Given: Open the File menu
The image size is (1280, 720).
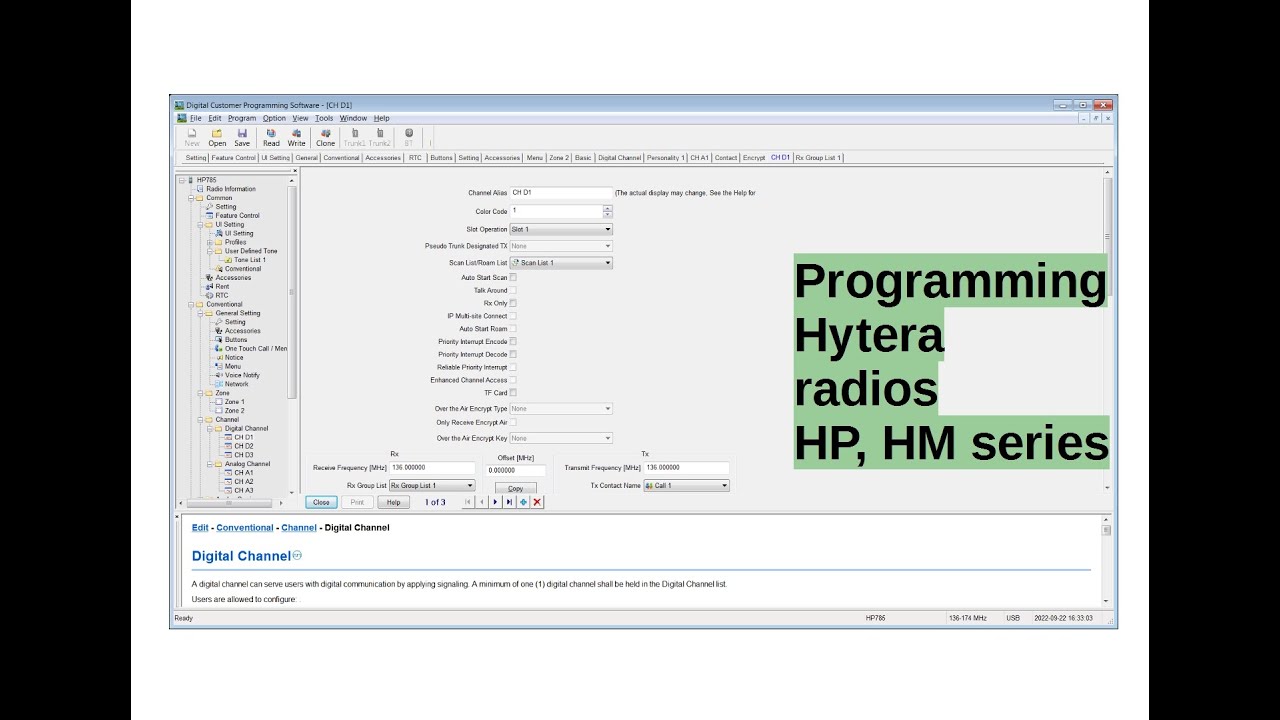Looking at the screenshot, I should [196, 118].
